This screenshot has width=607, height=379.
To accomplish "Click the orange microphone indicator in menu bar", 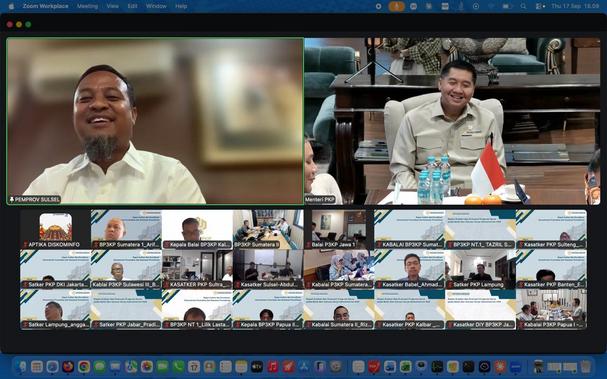I will pyautogui.click(x=396, y=6).
